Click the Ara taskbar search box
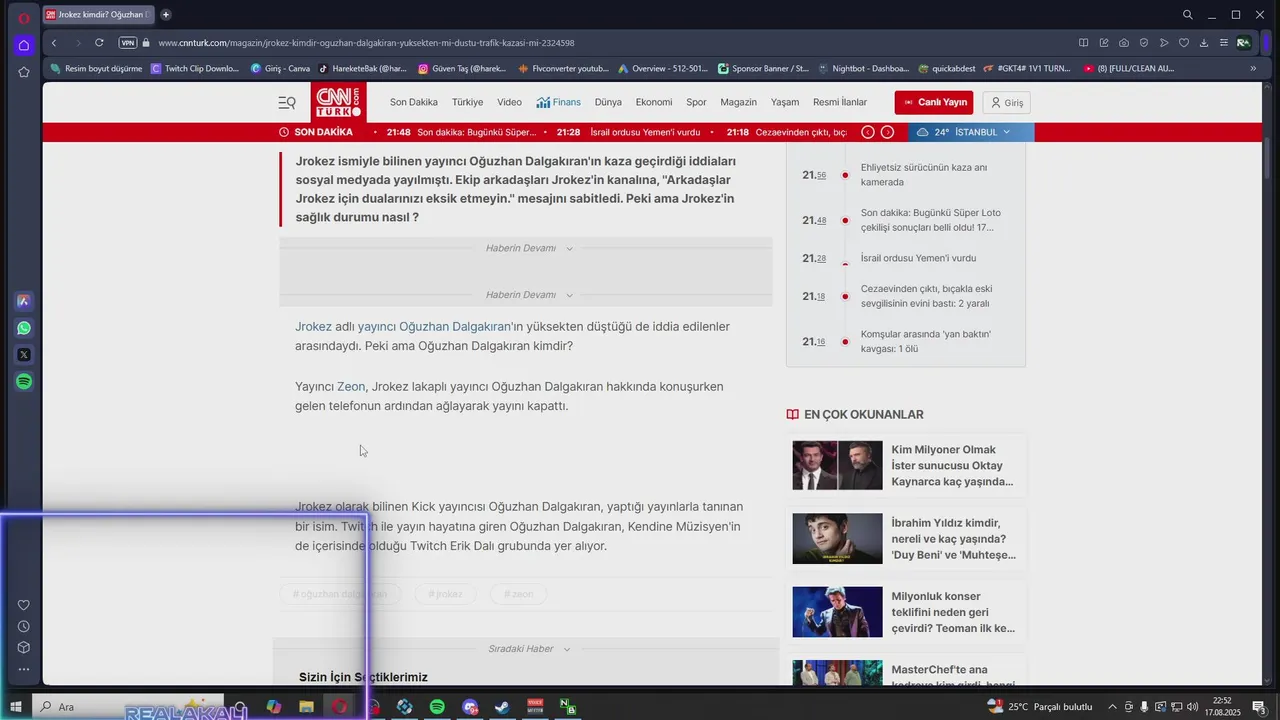 [129, 707]
